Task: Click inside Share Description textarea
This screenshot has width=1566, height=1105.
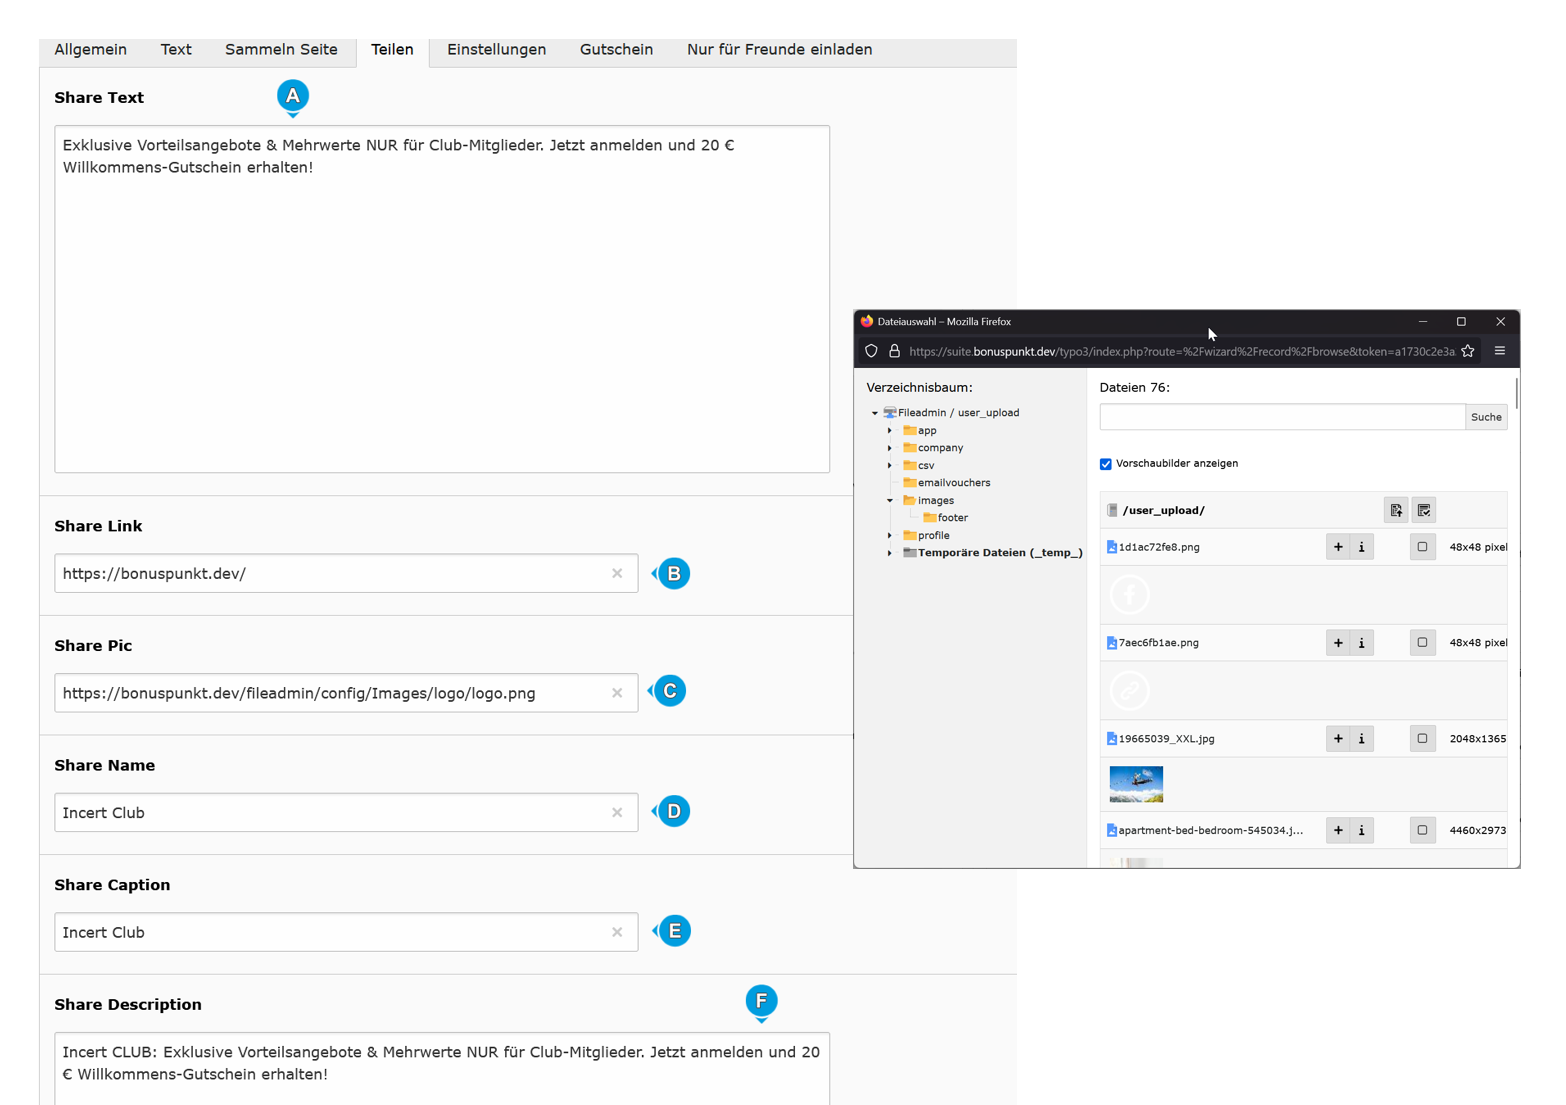Action: click(442, 1069)
